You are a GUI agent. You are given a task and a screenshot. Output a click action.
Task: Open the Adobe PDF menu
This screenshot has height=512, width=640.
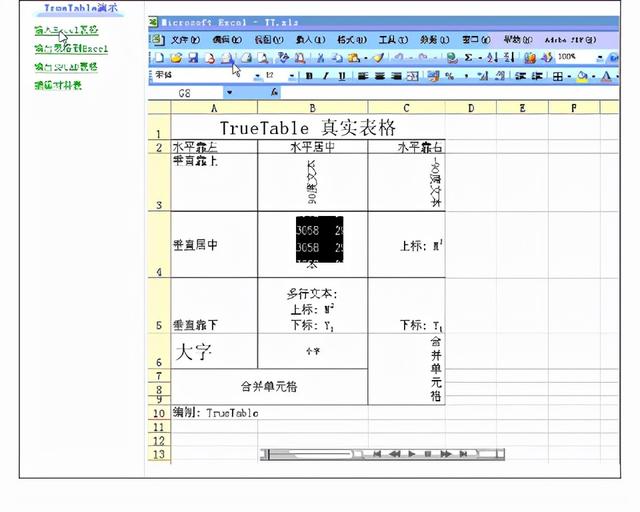570,40
